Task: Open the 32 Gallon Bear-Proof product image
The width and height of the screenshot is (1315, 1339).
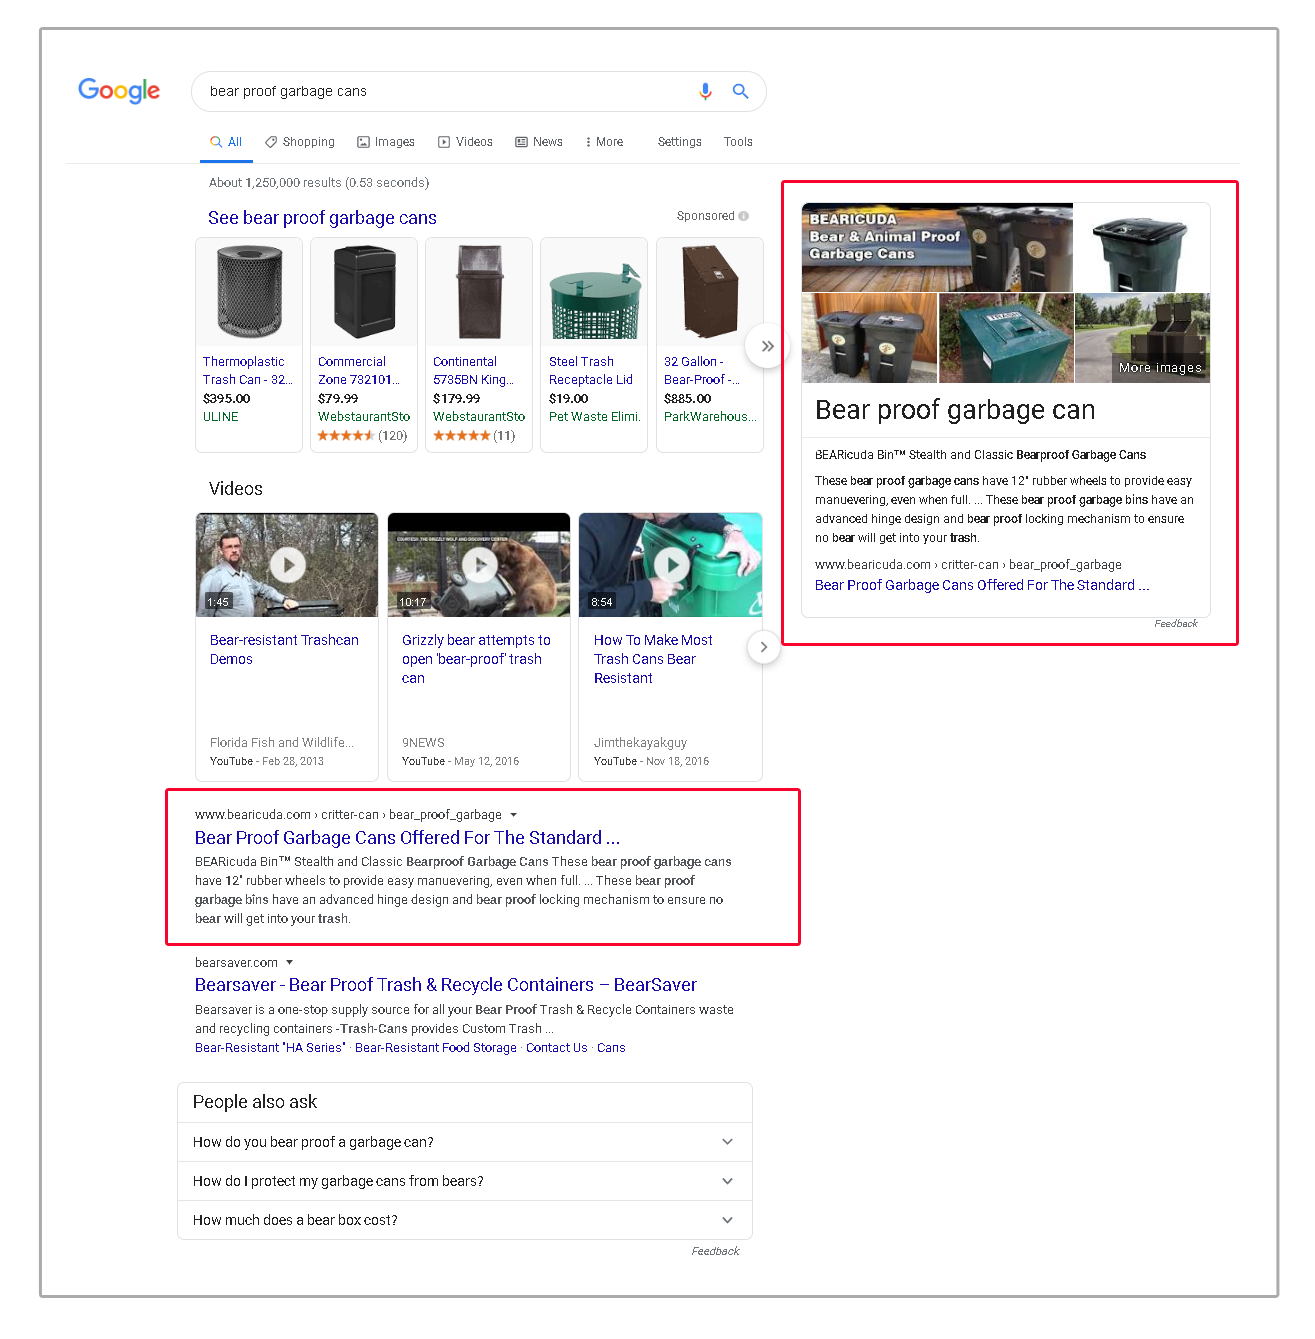Action: pyautogui.click(x=710, y=292)
